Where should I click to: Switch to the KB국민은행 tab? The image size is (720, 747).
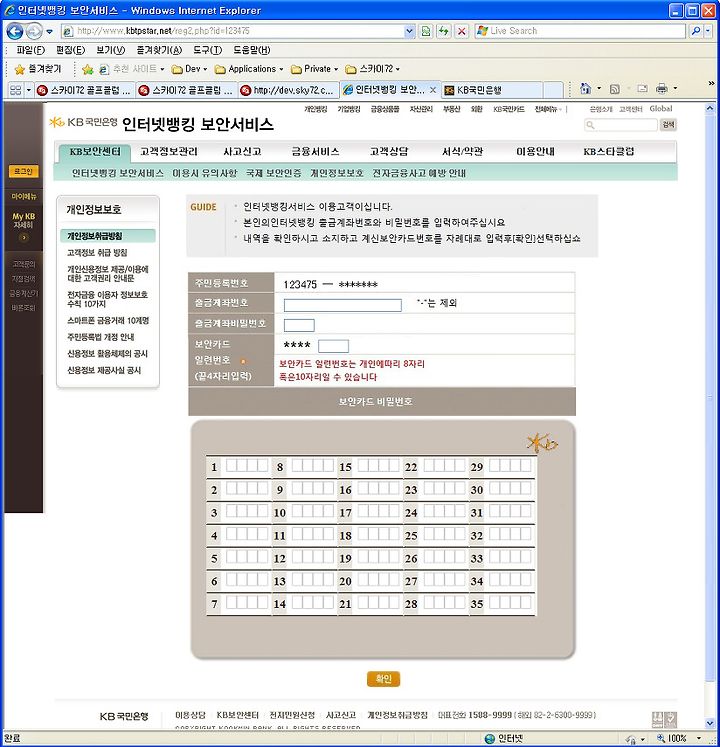pyautogui.click(x=491, y=90)
